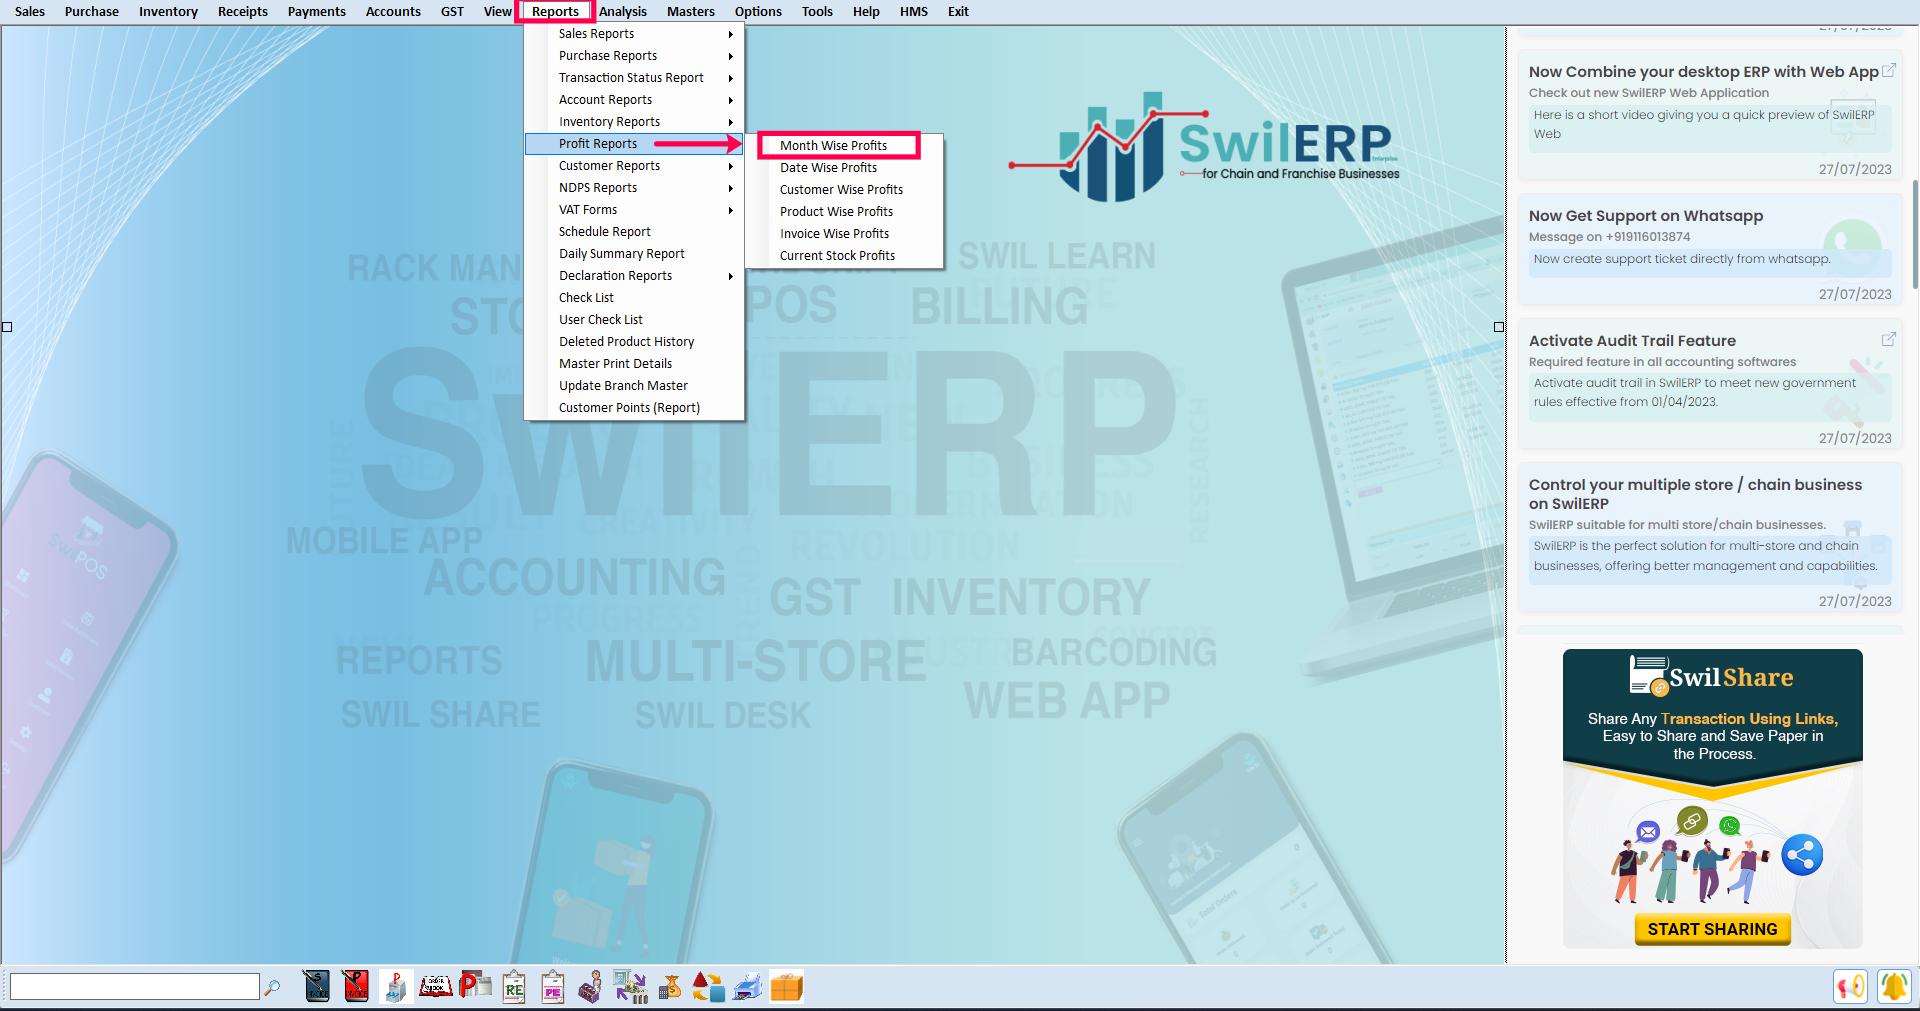Click START SHARING button
Viewport: 1920px width, 1011px height.
(x=1712, y=929)
